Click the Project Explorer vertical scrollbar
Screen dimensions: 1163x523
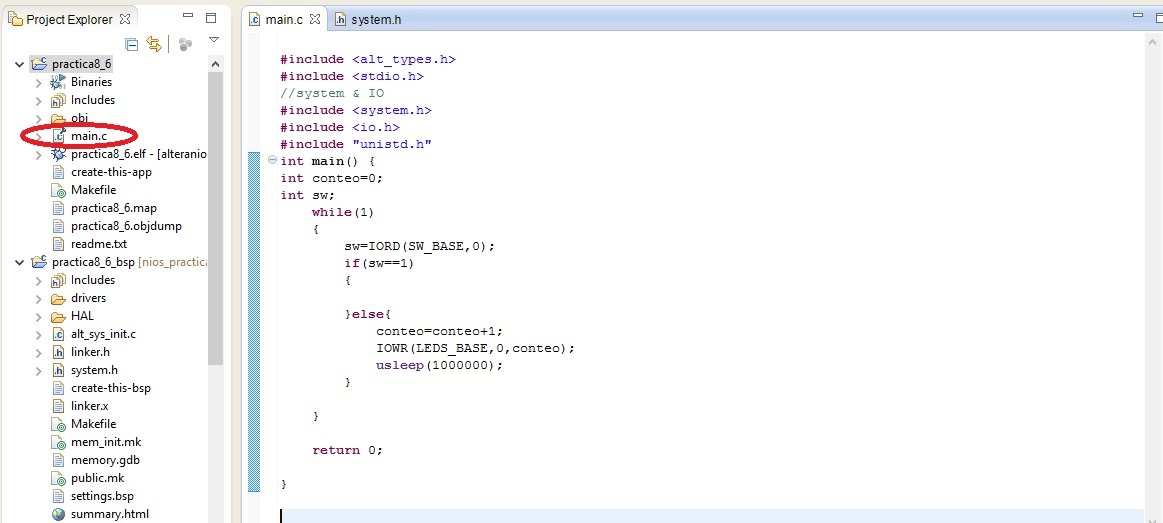pos(215,220)
